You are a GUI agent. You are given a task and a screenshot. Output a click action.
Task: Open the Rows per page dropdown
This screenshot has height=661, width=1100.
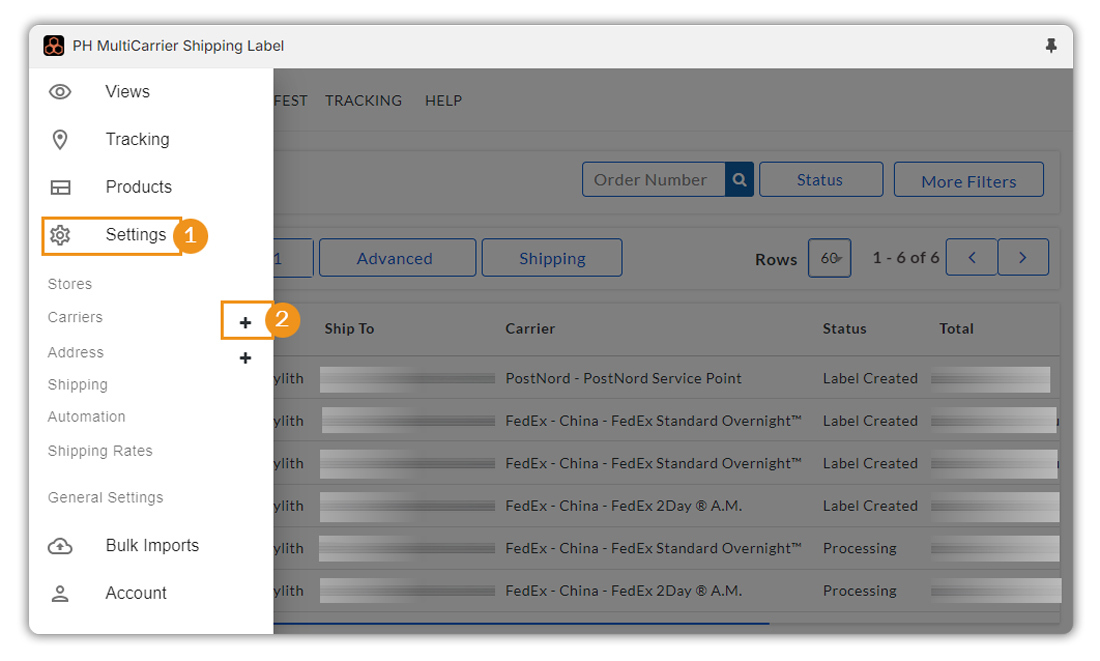point(829,258)
